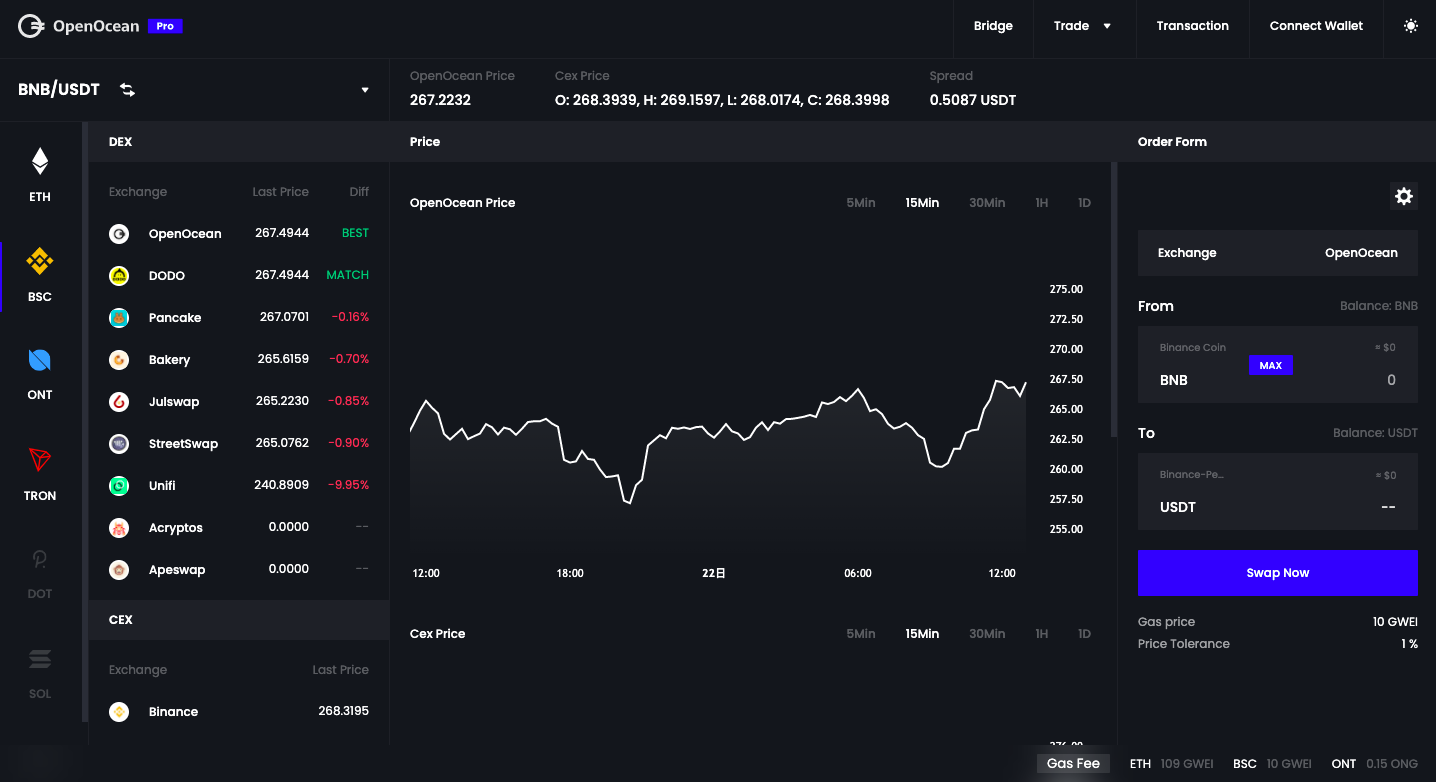The height and width of the screenshot is (782, 1436).
Task: Click the OpenOcean BEST label
Action: [355, 233]
